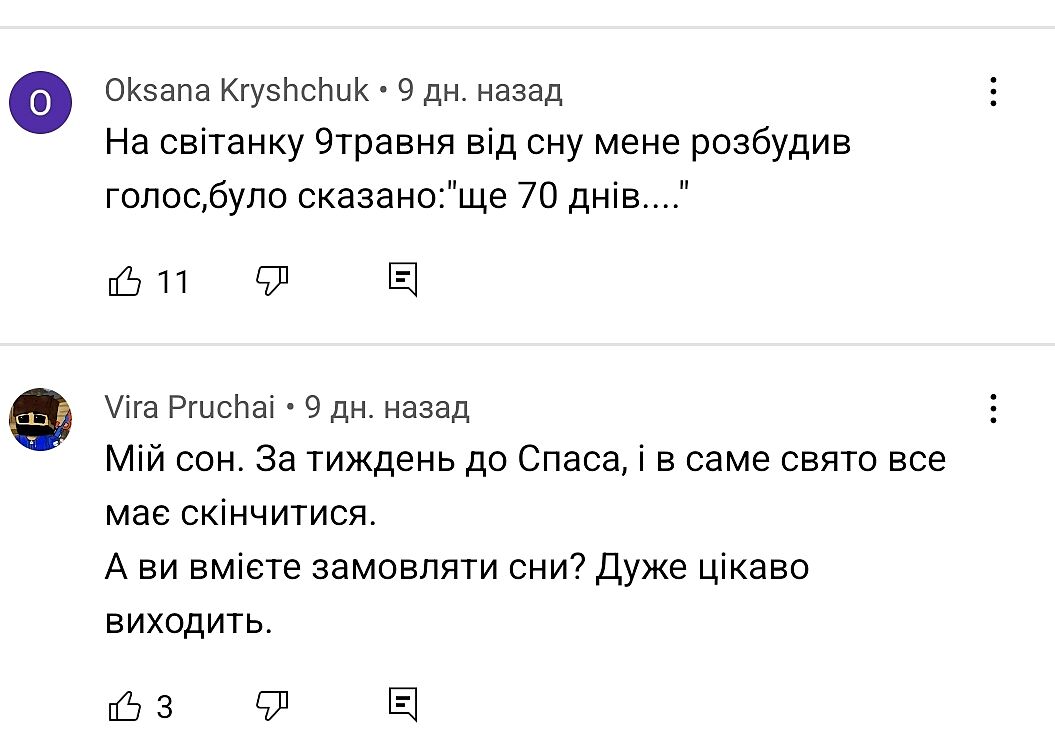
Task: Open options menu for Oksana Kryshchuk's comment
Action: click(x=993, y=92)
